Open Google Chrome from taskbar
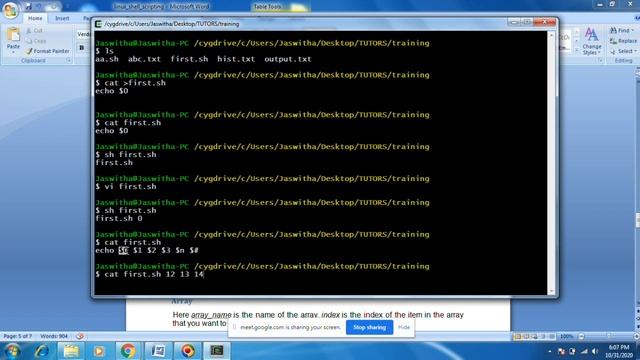640x360 pixels. [128, 351]
